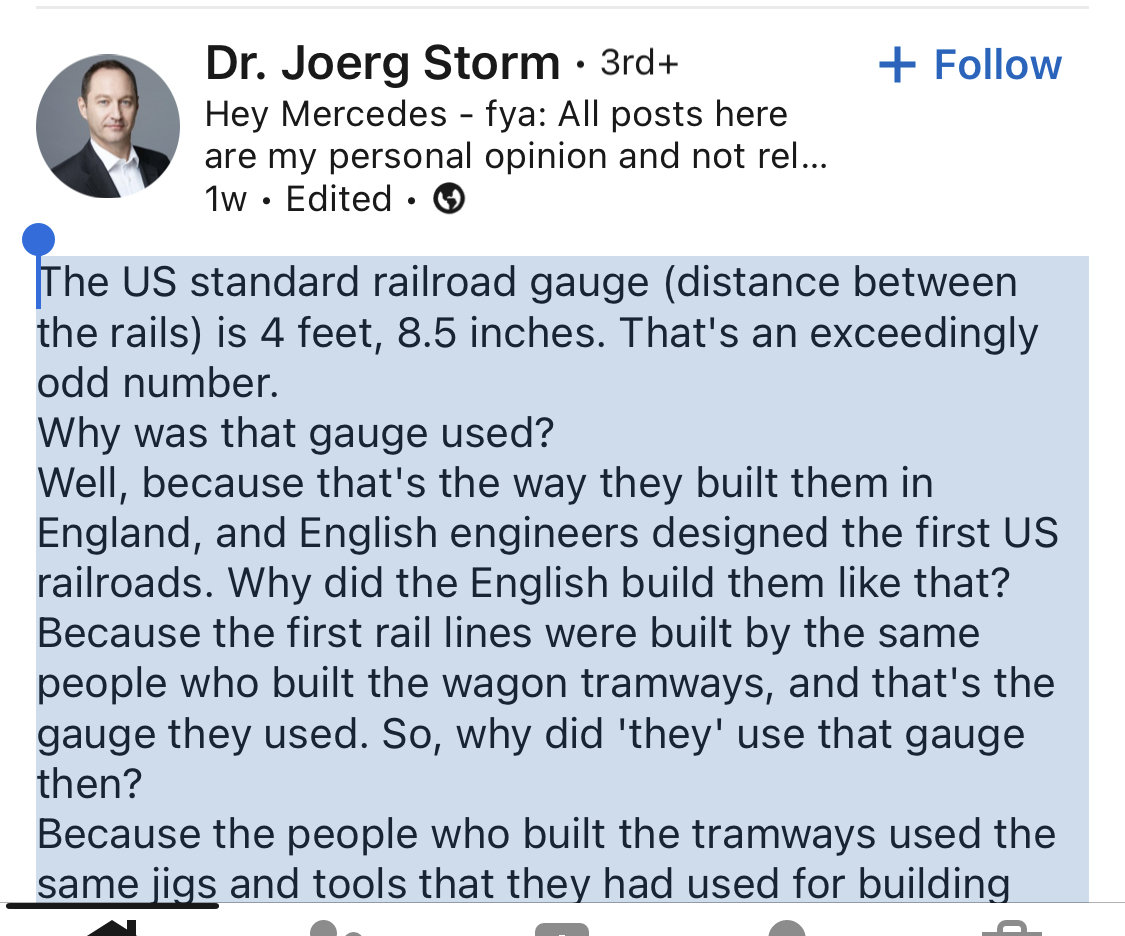
Task: Click the '1w' post timestamp
Action: [x=225, y=199]
